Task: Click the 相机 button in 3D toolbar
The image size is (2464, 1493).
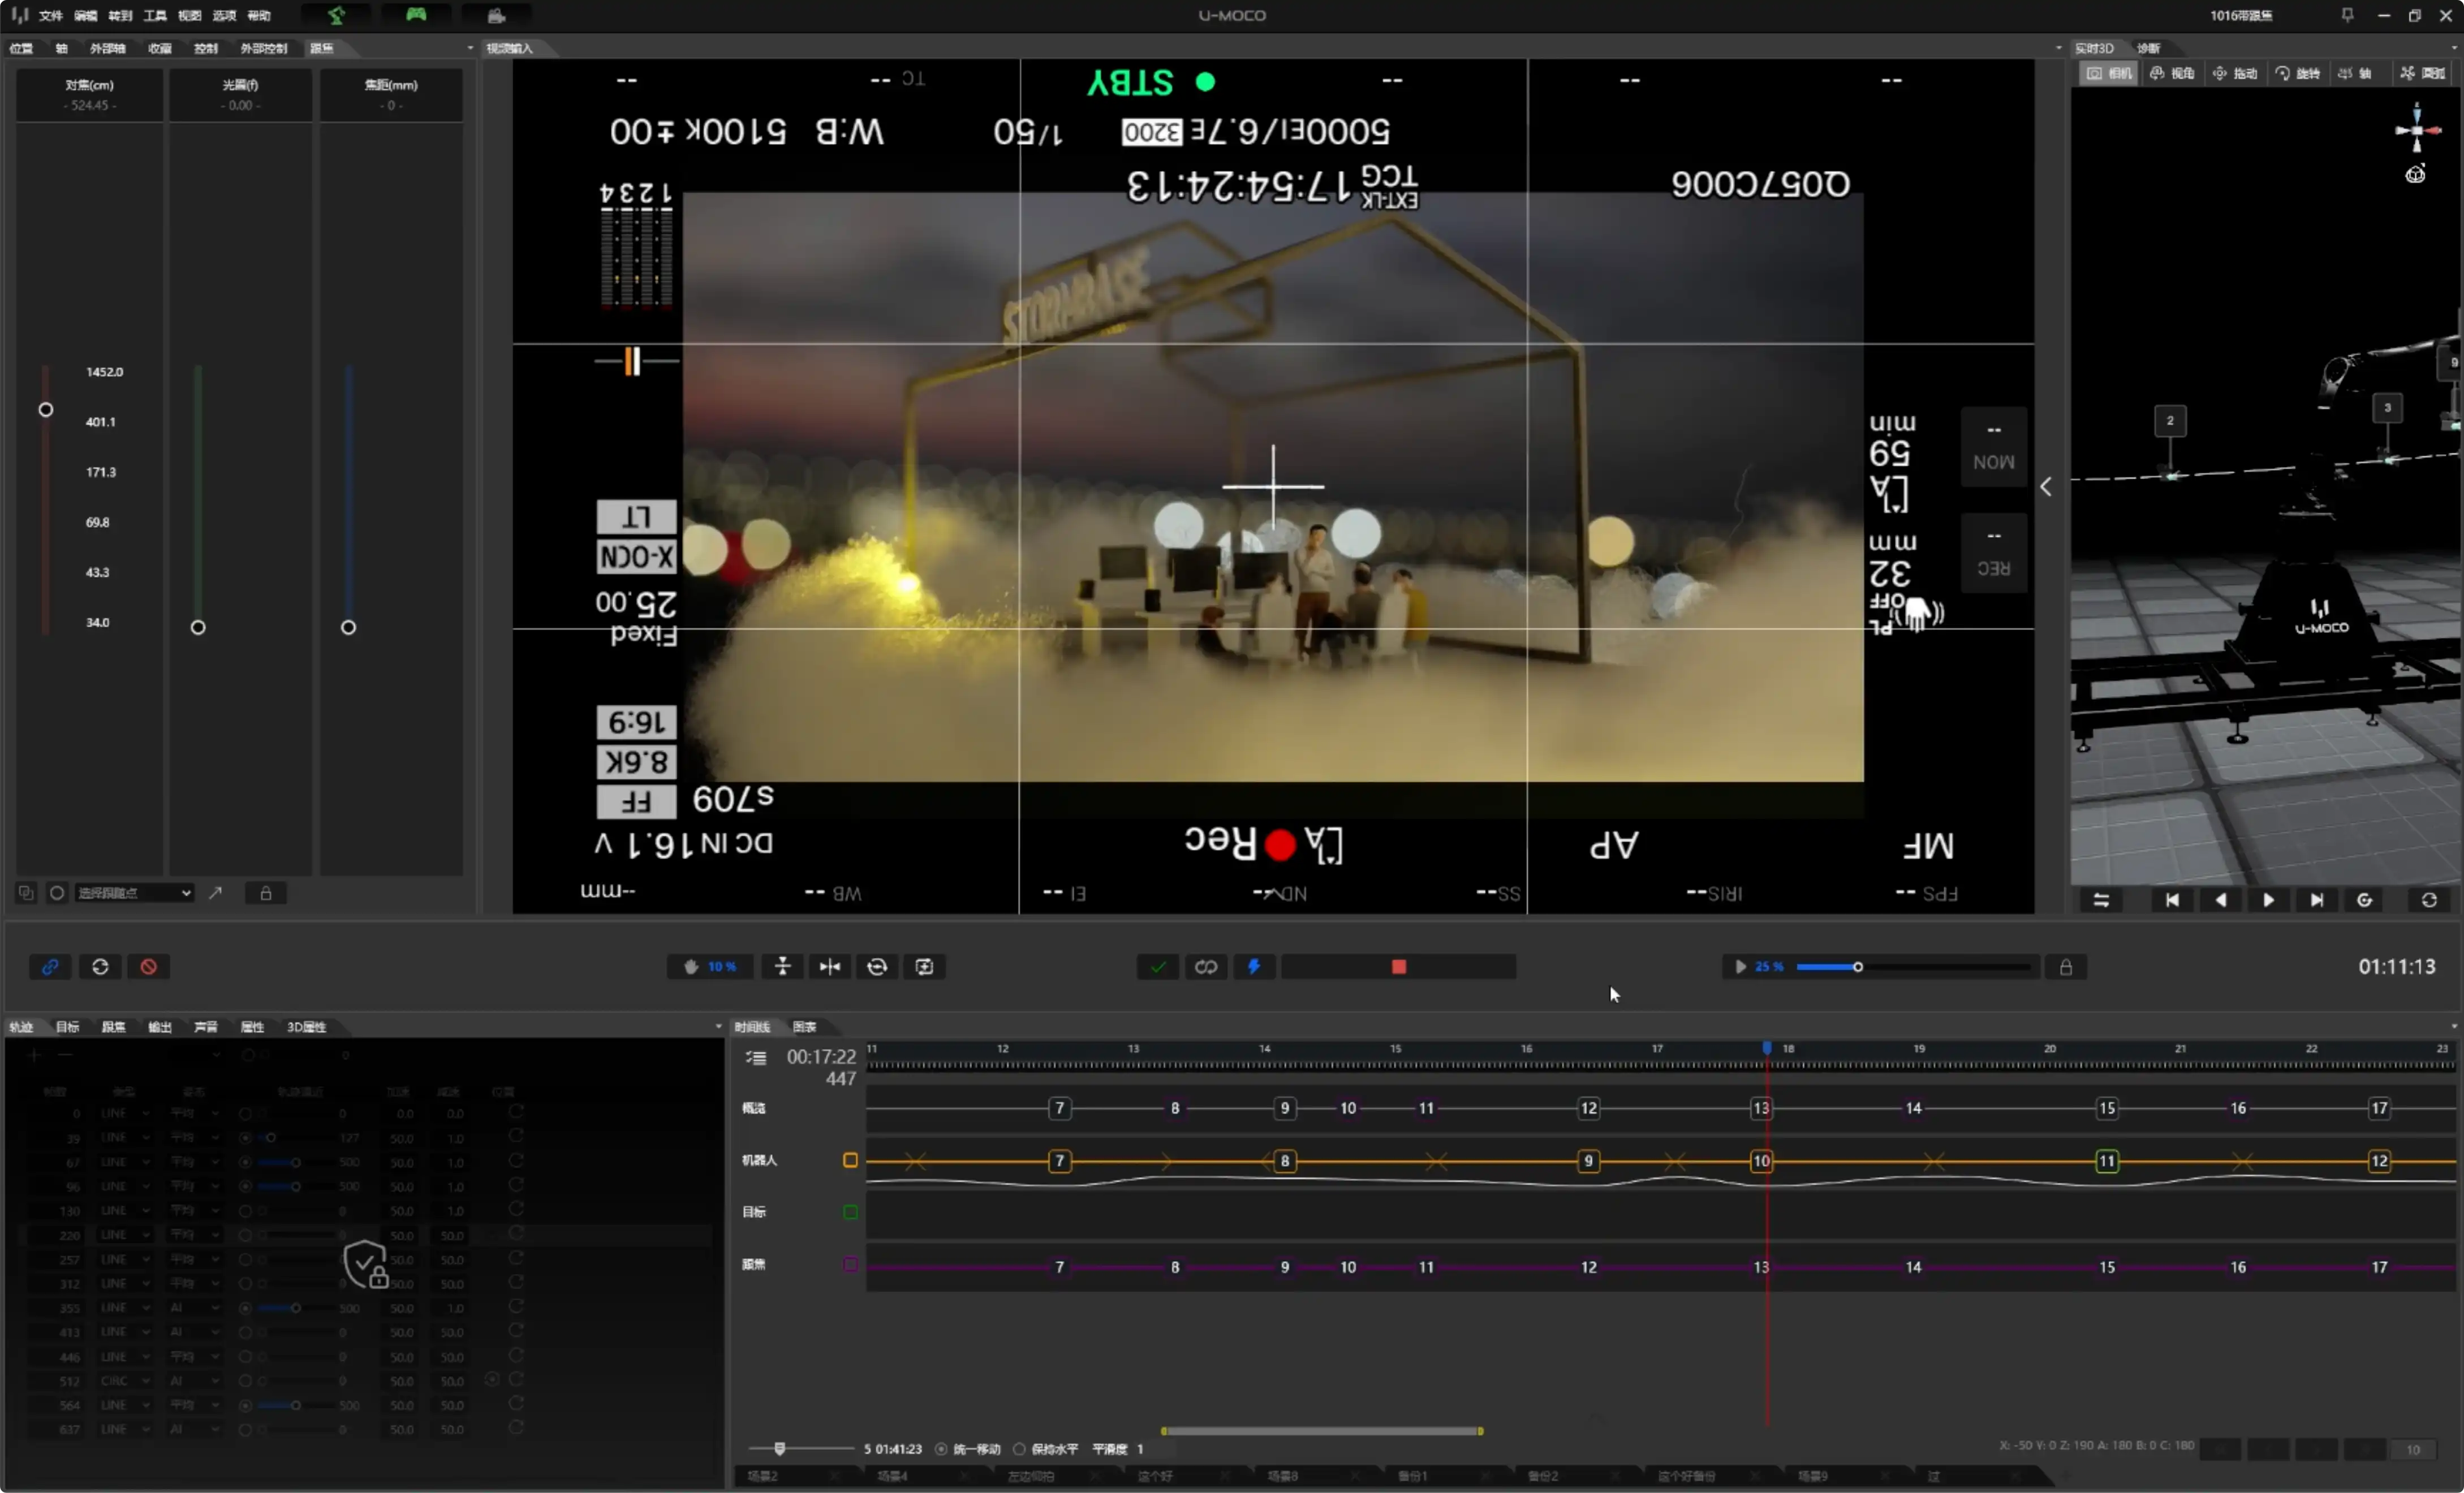Action: [2109, 73]
